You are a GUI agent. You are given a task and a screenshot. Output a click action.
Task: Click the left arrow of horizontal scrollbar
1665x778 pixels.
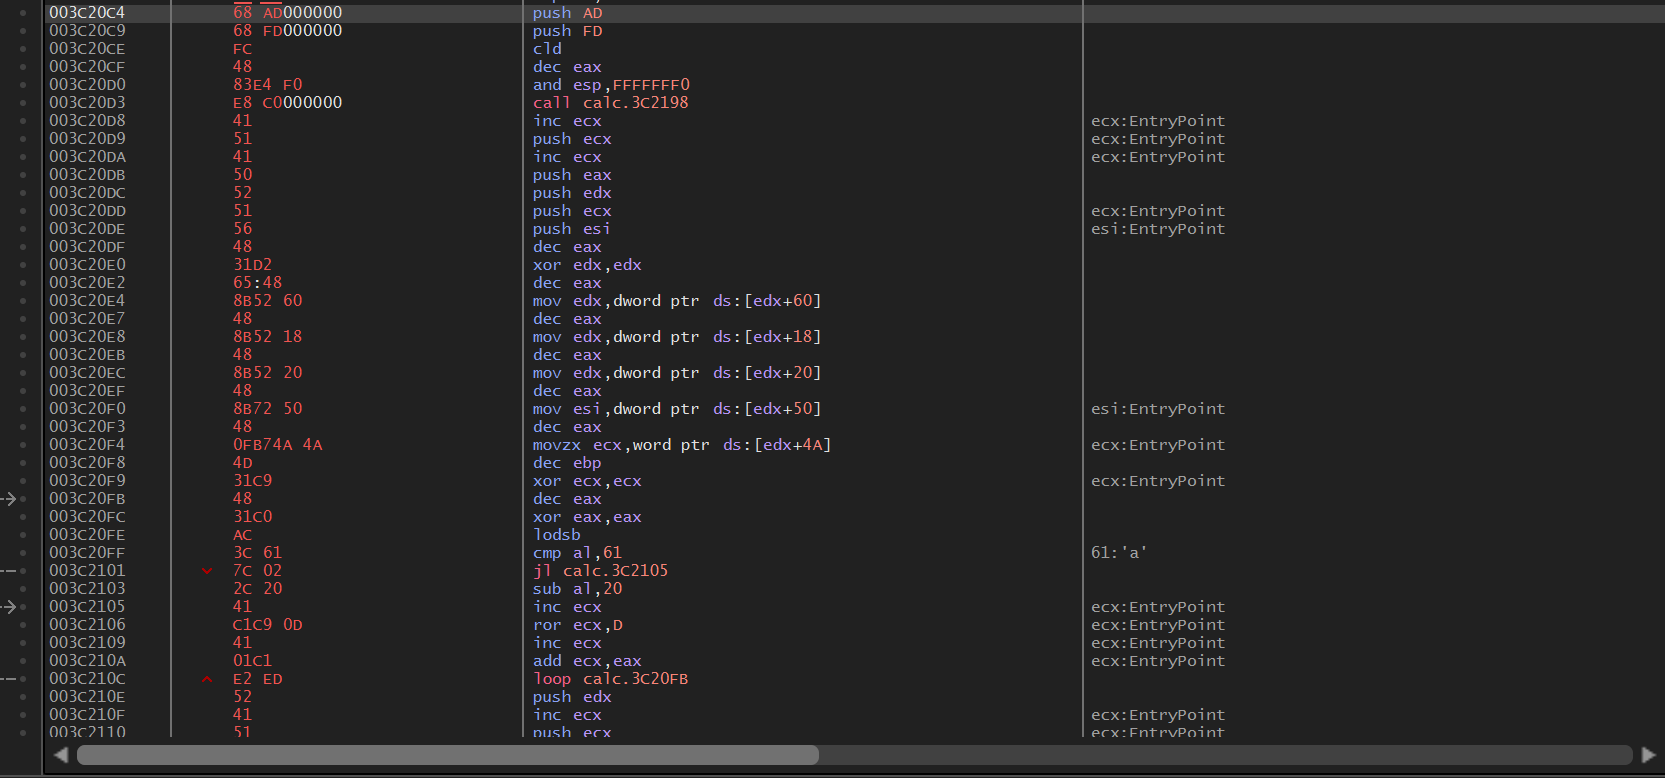pos(61,755)
